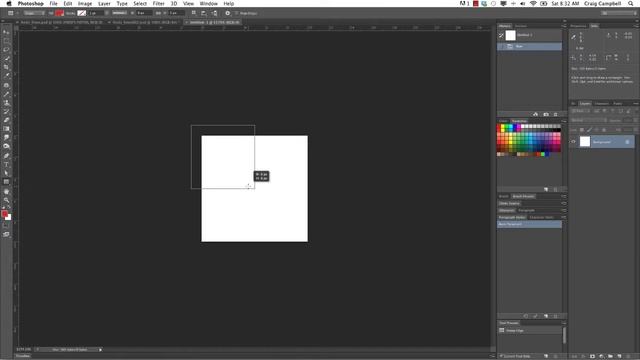Toggle Quick Mask mode icon below color swatches
The height and width of the screenshot is (360, 640).
pos(6,225)
